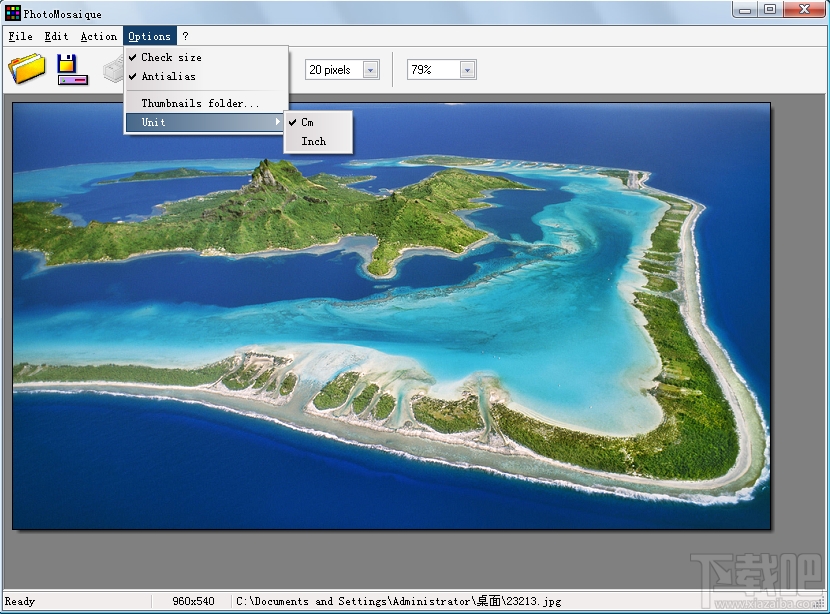Minimize the PhotoMosaique window

click(745, 10)
